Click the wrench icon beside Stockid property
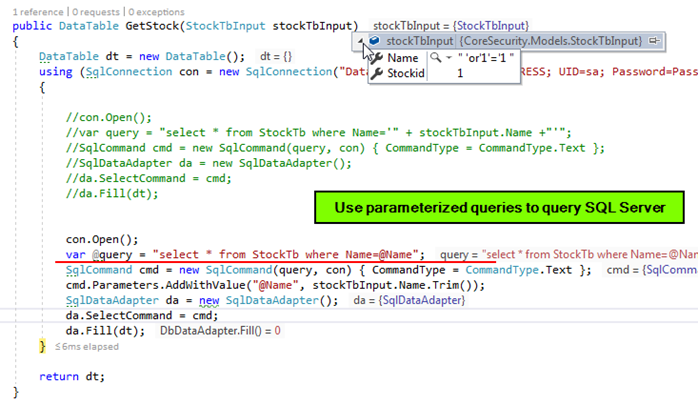Viewport: 698px width, 405px height. [377, 73]
